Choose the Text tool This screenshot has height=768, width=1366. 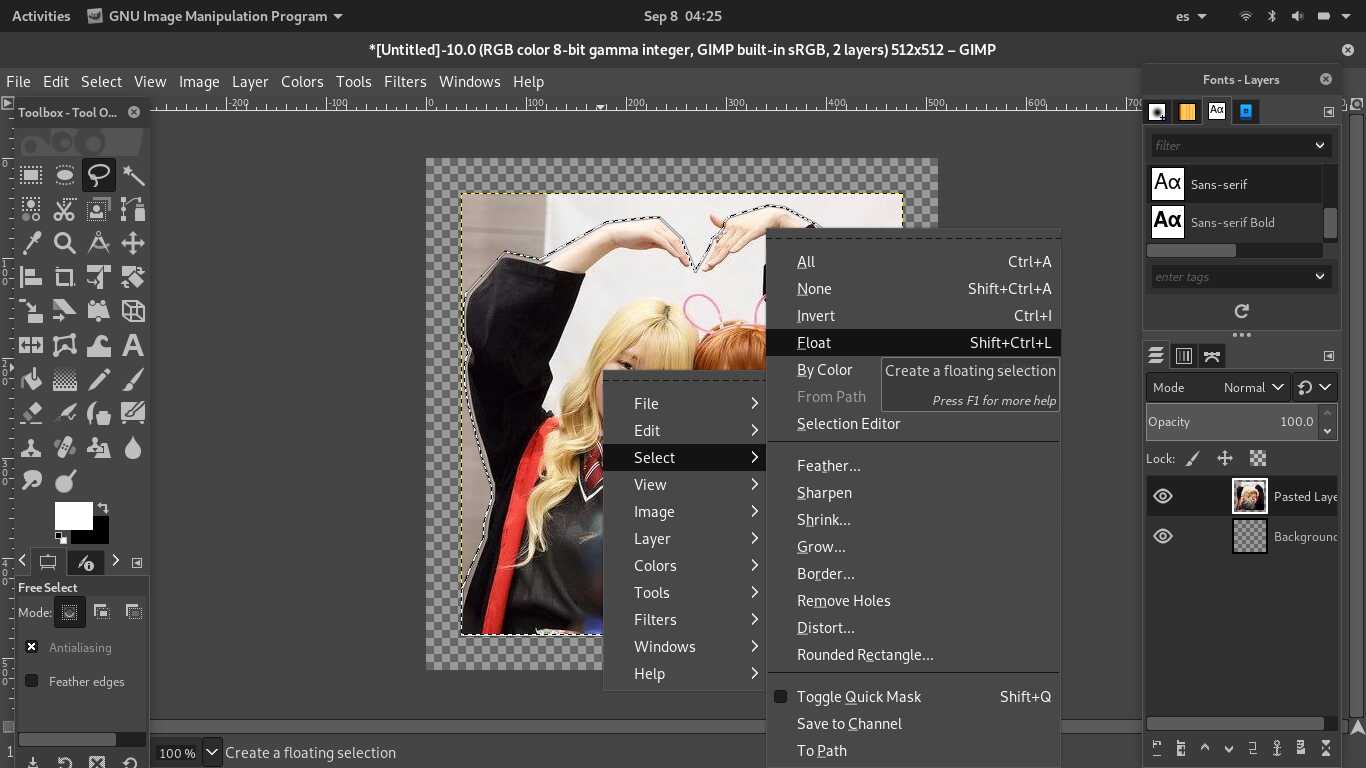tap(133, 346)
